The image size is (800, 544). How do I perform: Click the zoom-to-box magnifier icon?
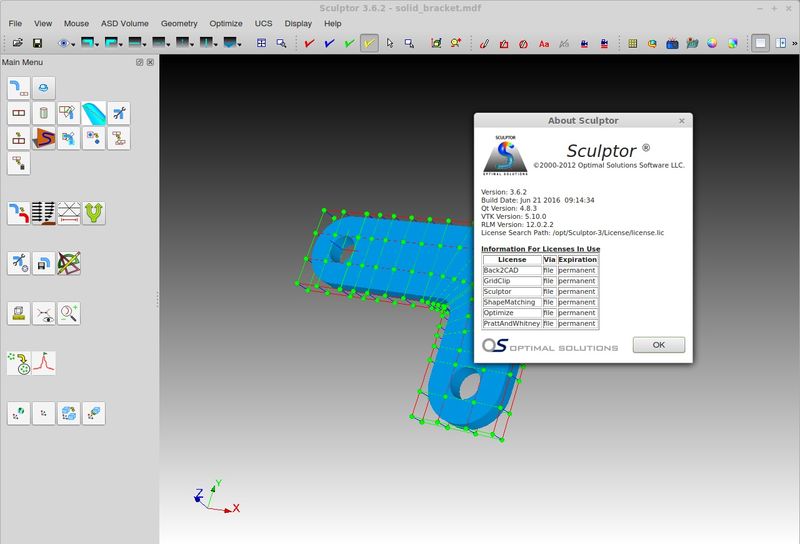pos(281,43)
